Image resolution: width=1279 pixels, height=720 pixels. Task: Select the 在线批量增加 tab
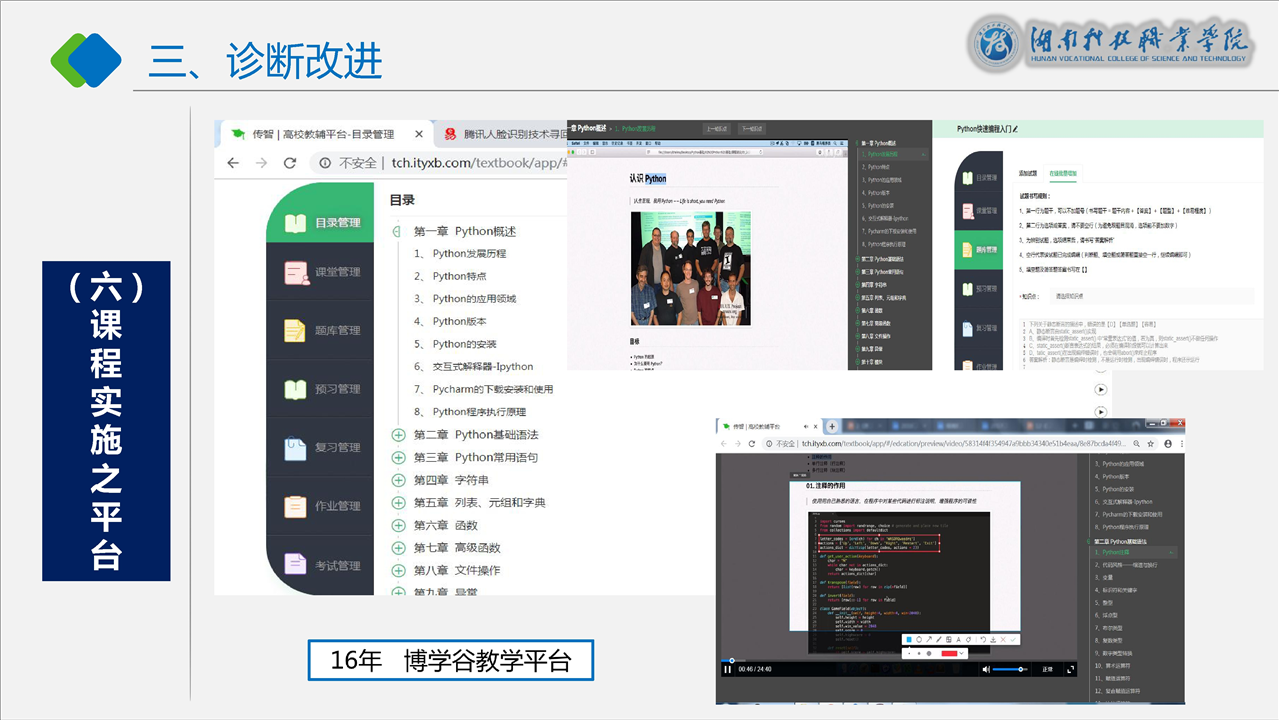1062,173
